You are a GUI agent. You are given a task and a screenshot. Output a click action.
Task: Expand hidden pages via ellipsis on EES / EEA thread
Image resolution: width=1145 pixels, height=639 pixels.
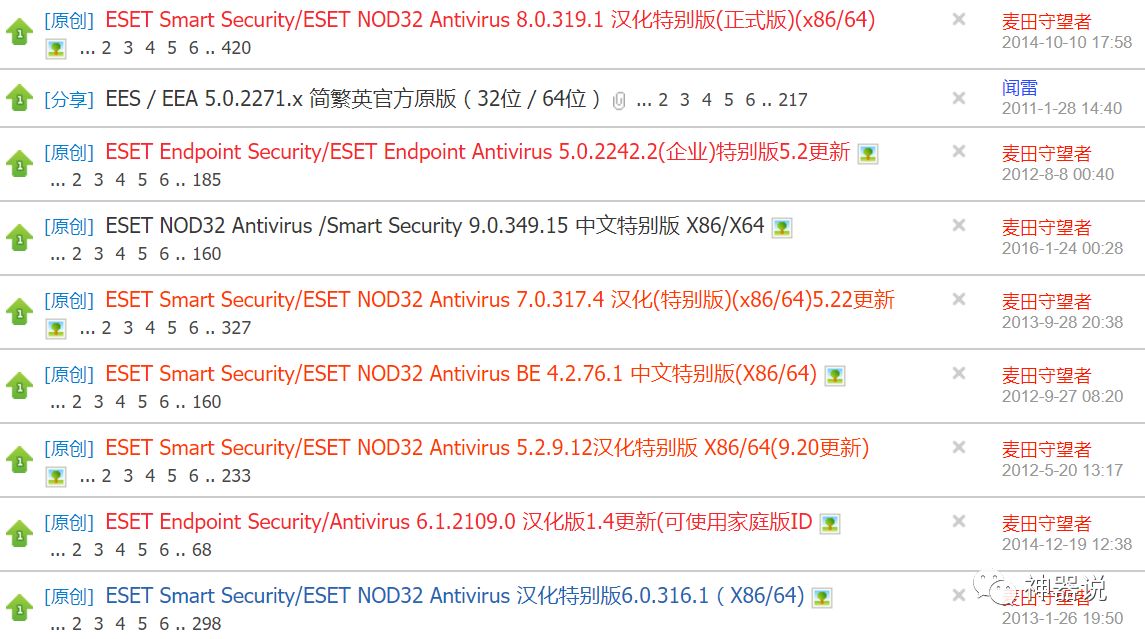641,99
